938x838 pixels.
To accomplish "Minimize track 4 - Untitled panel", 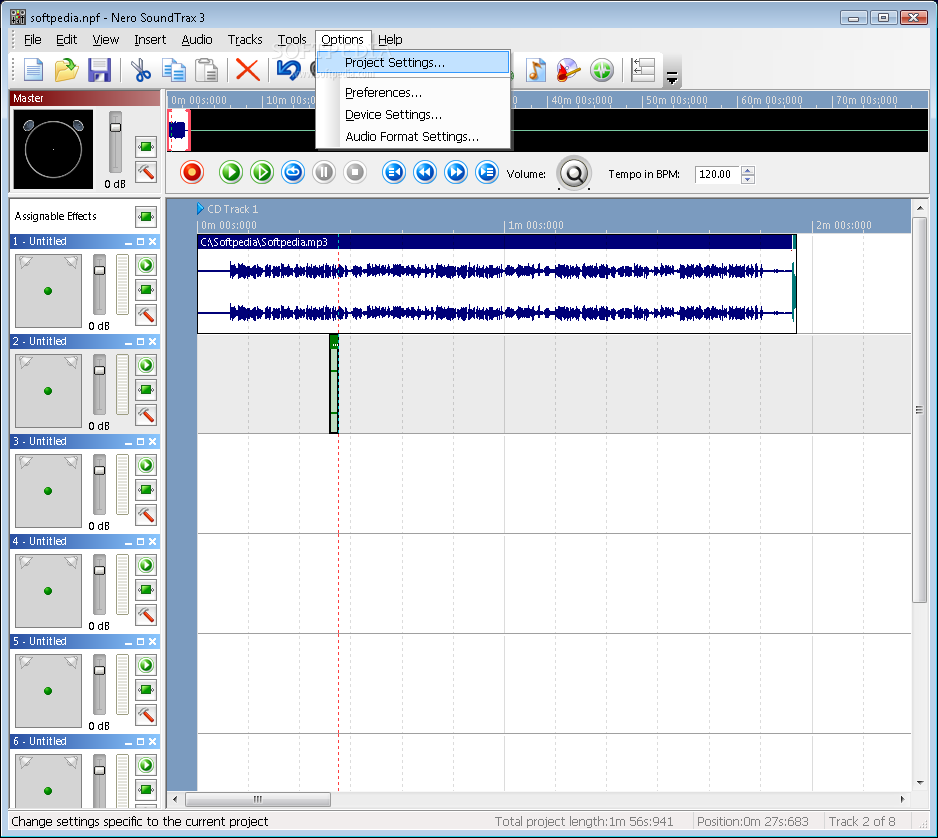I will 128,541.
